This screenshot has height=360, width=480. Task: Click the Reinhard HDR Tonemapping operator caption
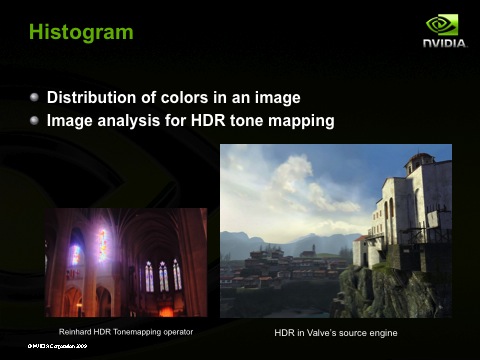(x=126, y=332)
